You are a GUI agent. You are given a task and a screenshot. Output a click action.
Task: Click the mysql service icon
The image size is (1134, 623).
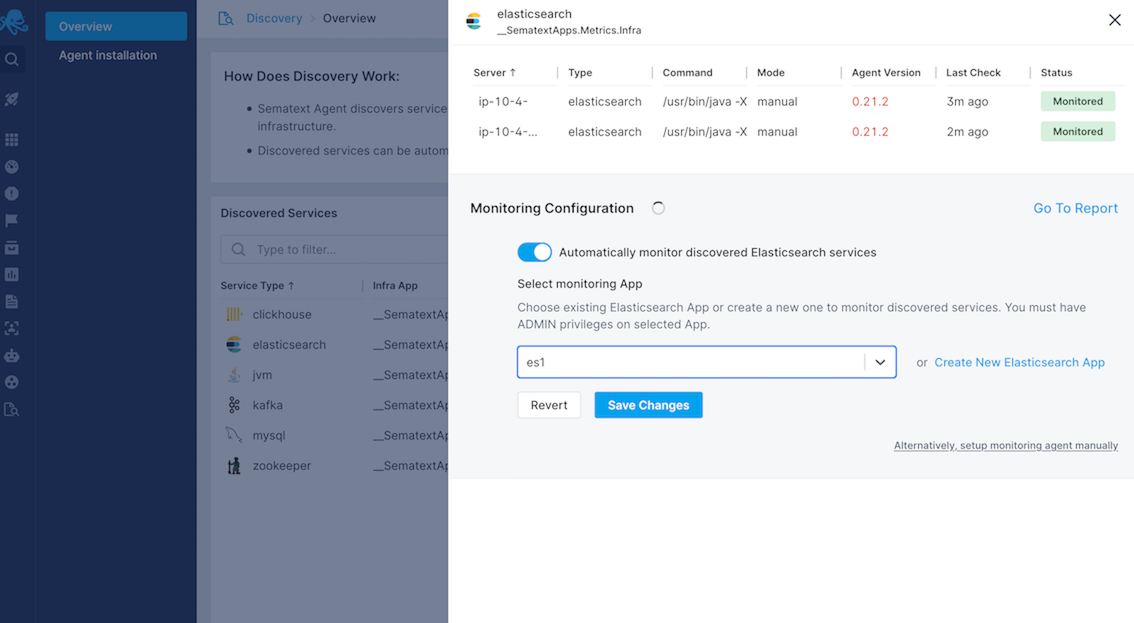point(234,435)
